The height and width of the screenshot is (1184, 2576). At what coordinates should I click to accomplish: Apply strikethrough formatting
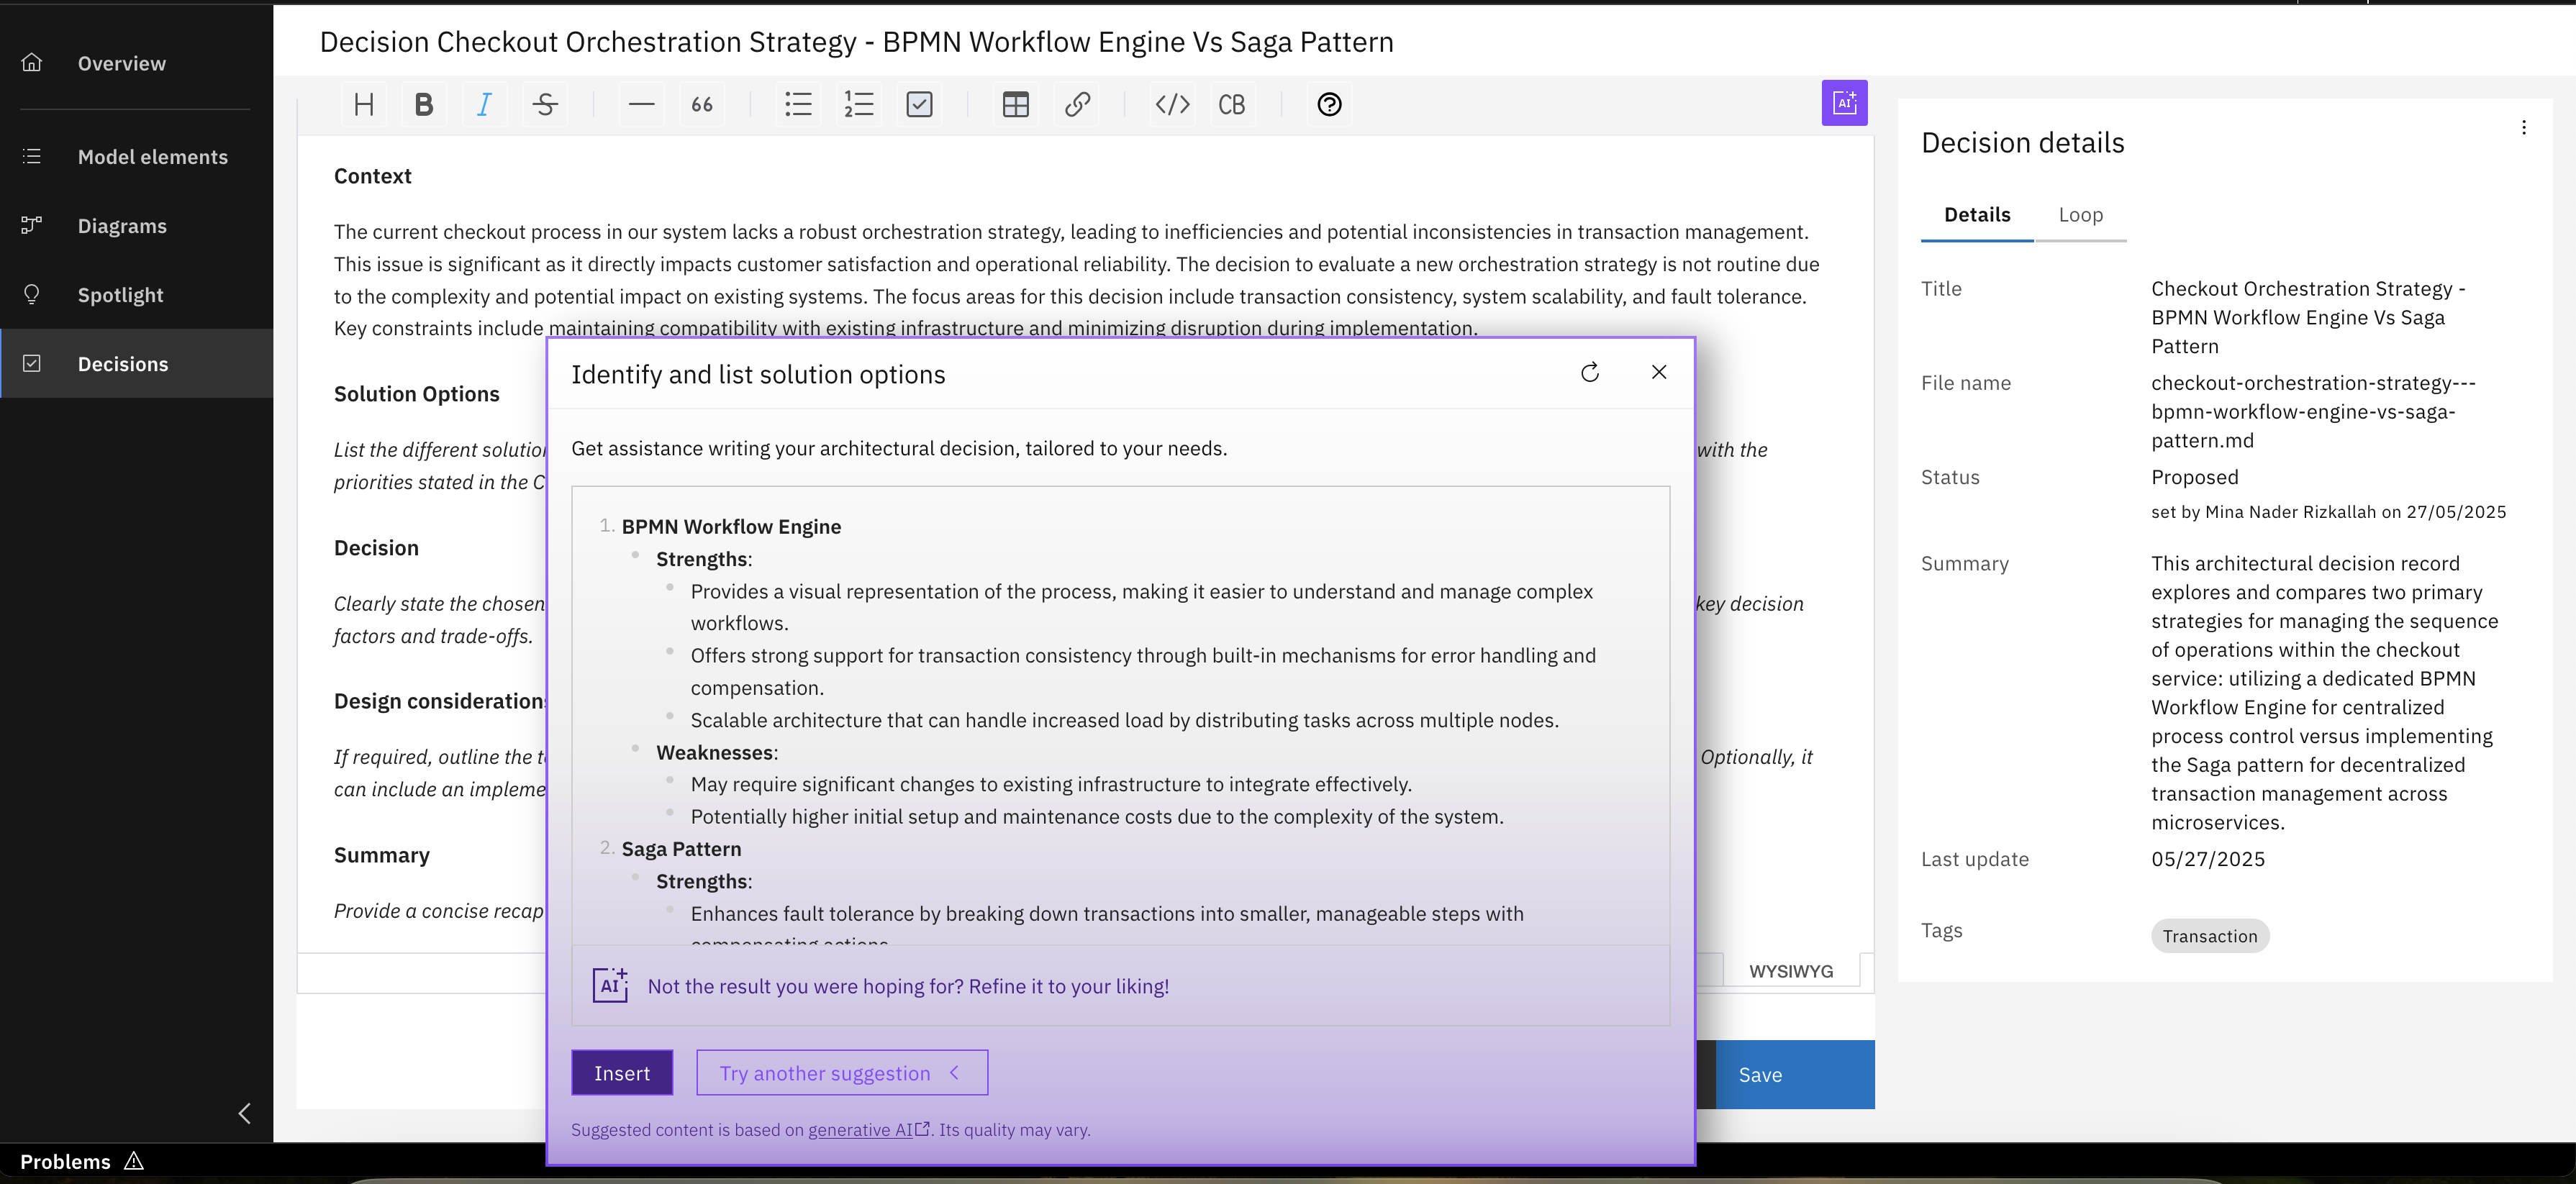pyautogui.click(x=545, y=104)
